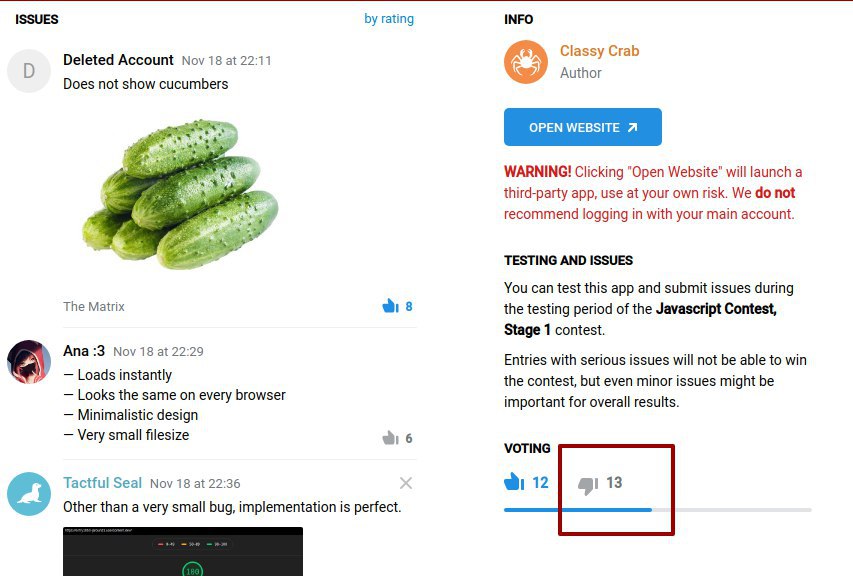Image resolution: width=853 pixels, height=576 pixels.
Task: Click the cucumber image attachment
Action: tap(181, 194)
